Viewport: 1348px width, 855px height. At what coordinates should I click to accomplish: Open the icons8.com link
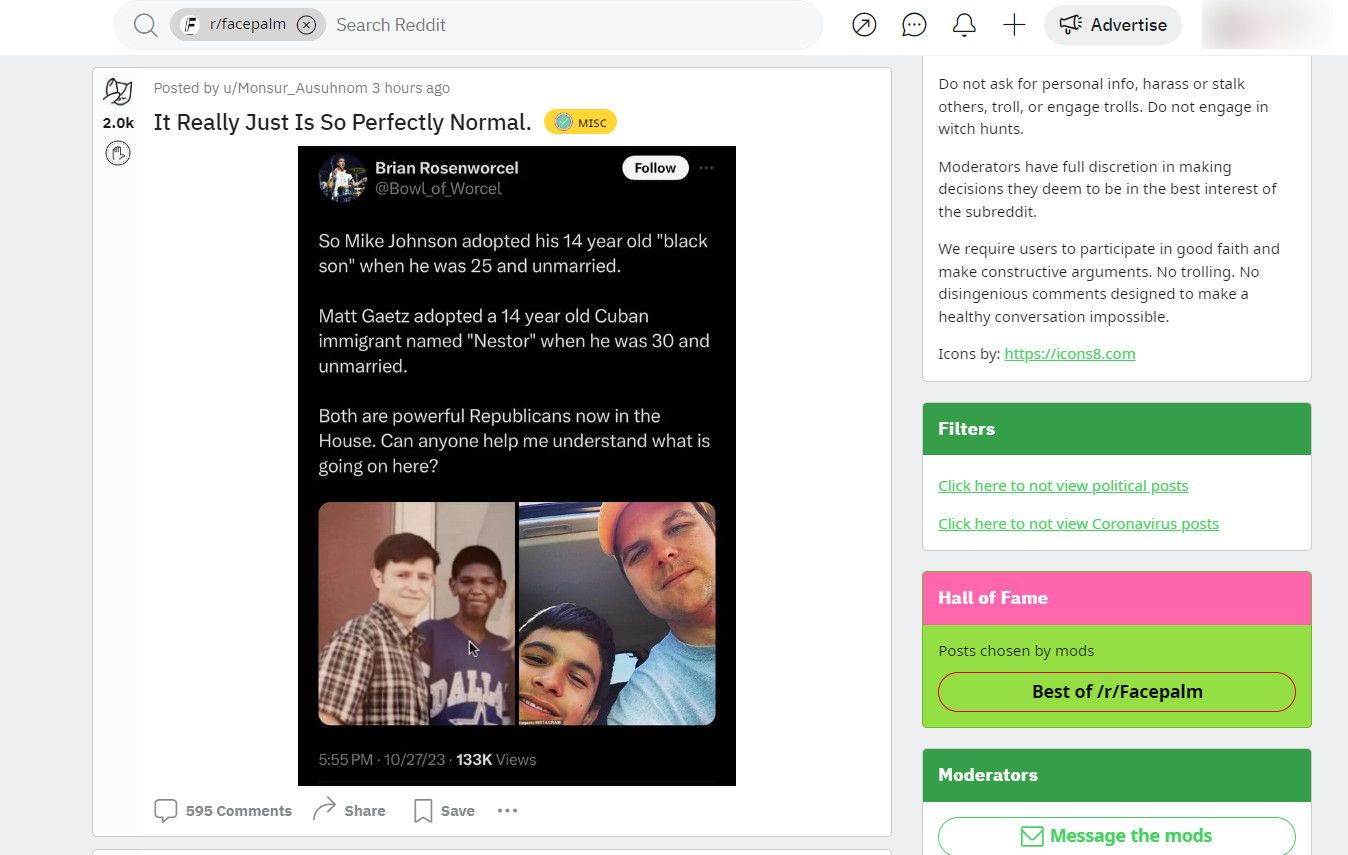coord(1069,353)
